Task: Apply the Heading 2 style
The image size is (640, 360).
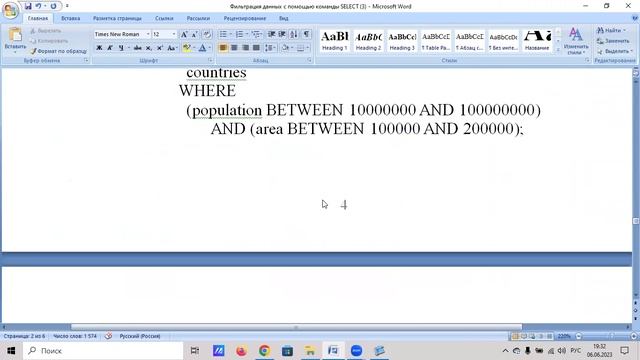Action: tap(368, 41)
